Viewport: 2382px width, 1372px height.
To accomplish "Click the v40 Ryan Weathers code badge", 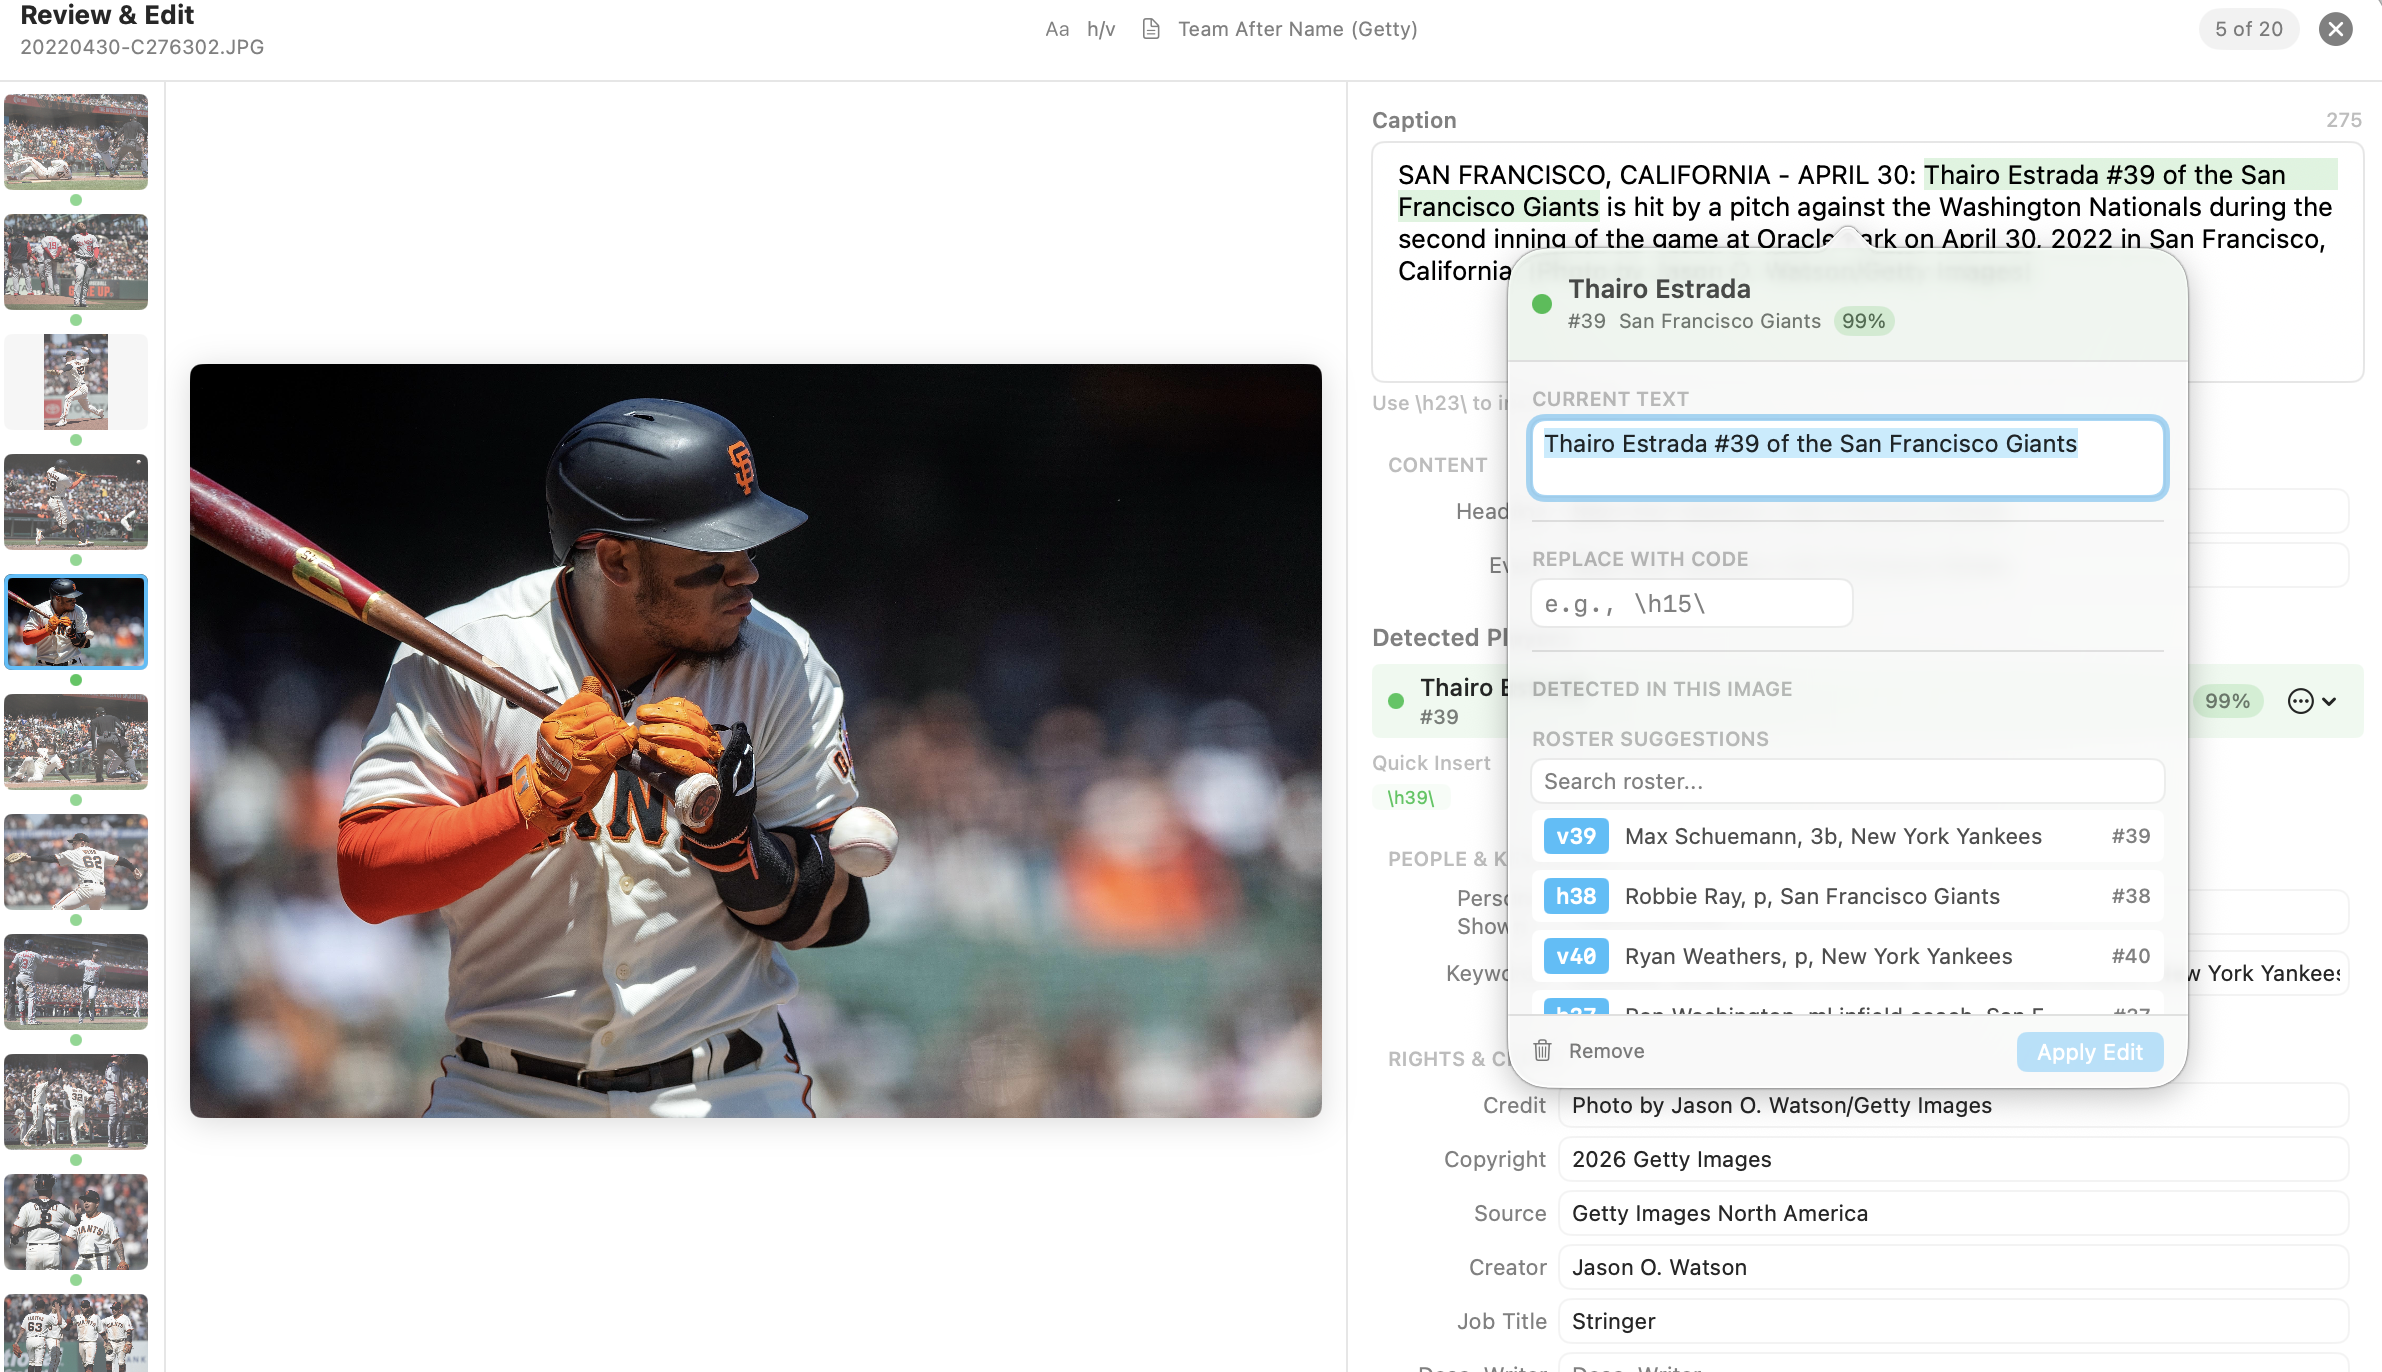I will tap(1576, 956).
